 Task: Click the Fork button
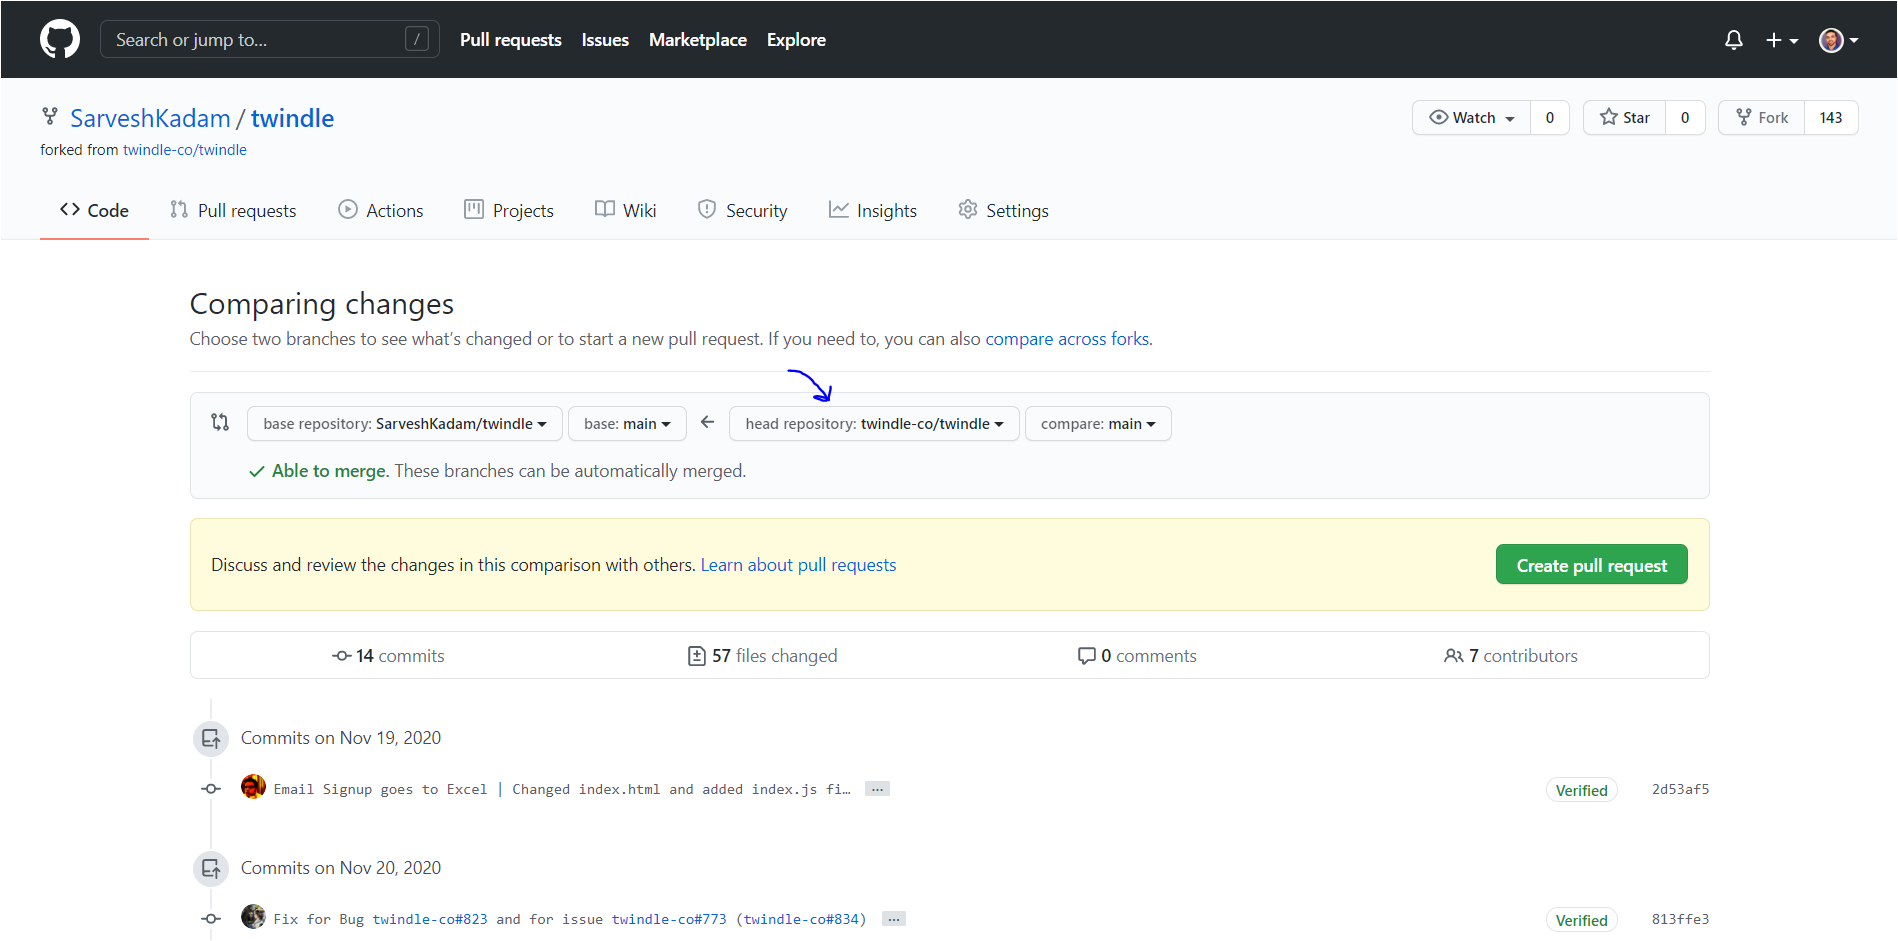[1762, 118]
